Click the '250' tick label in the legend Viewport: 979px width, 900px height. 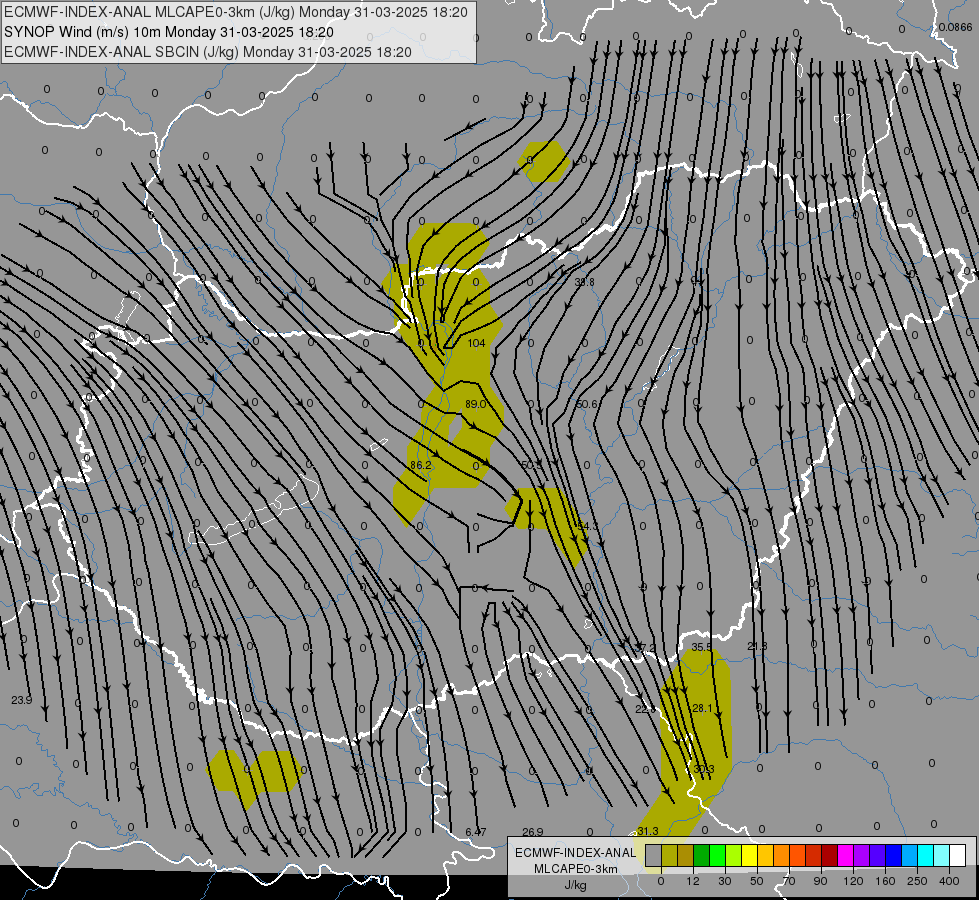tap(917, 881)
